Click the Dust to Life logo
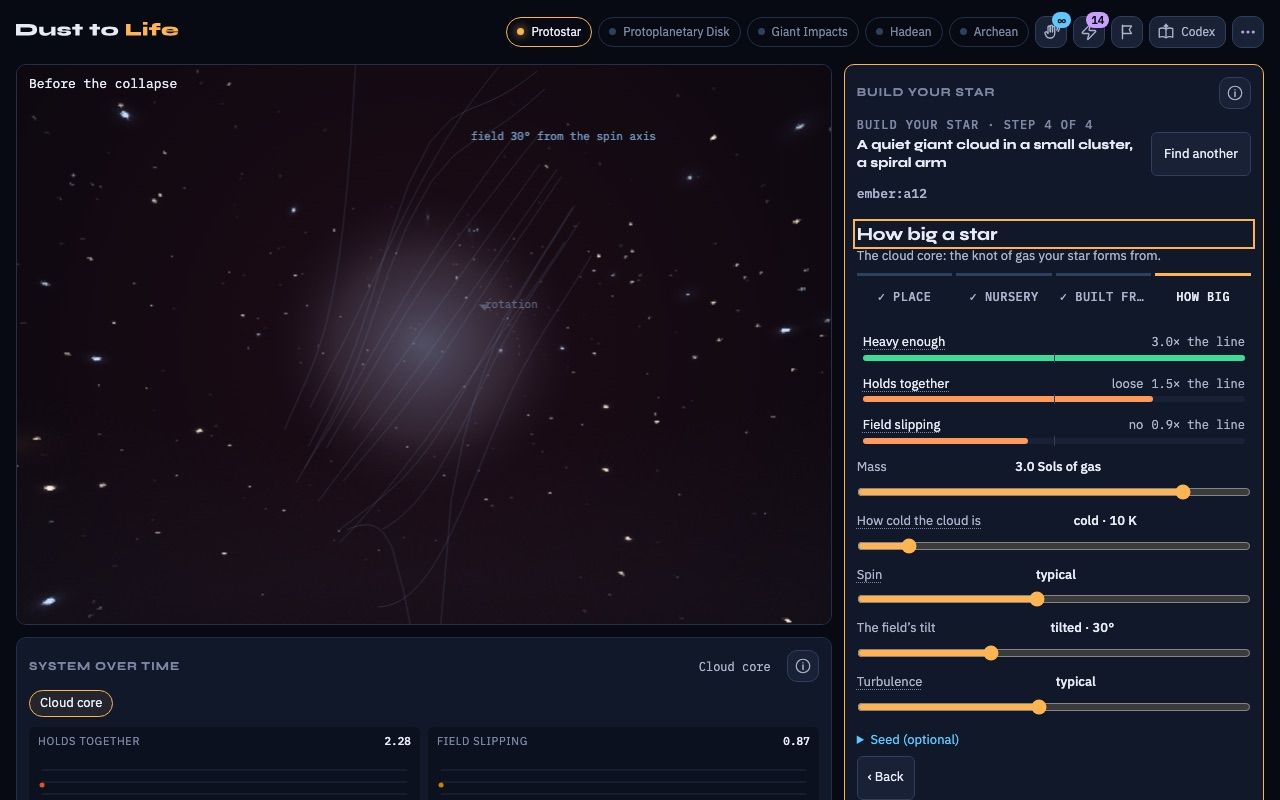 [97, 30]
